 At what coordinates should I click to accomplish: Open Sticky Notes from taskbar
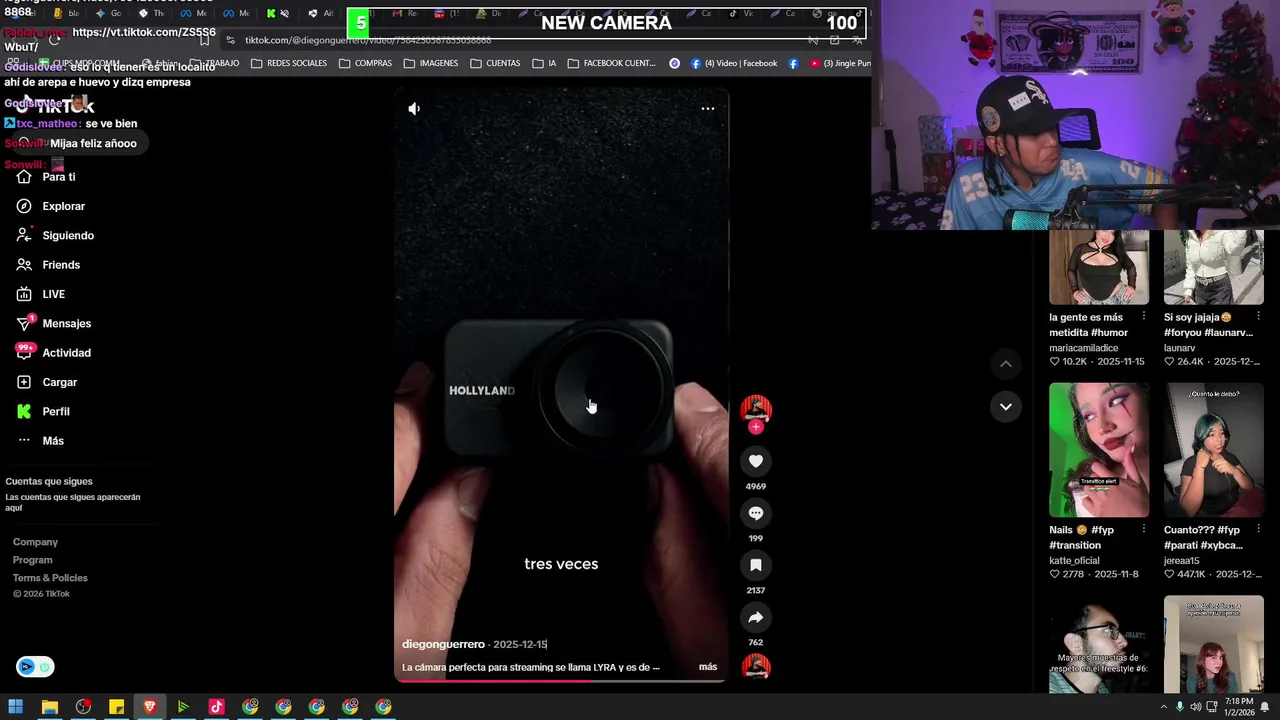click(116, 707)
